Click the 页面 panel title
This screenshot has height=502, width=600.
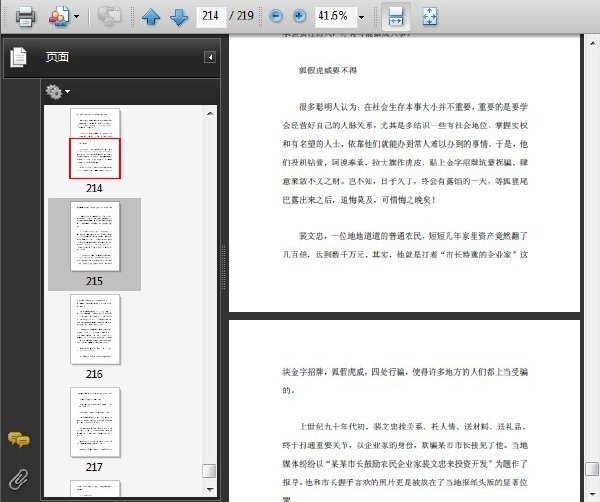57,57
